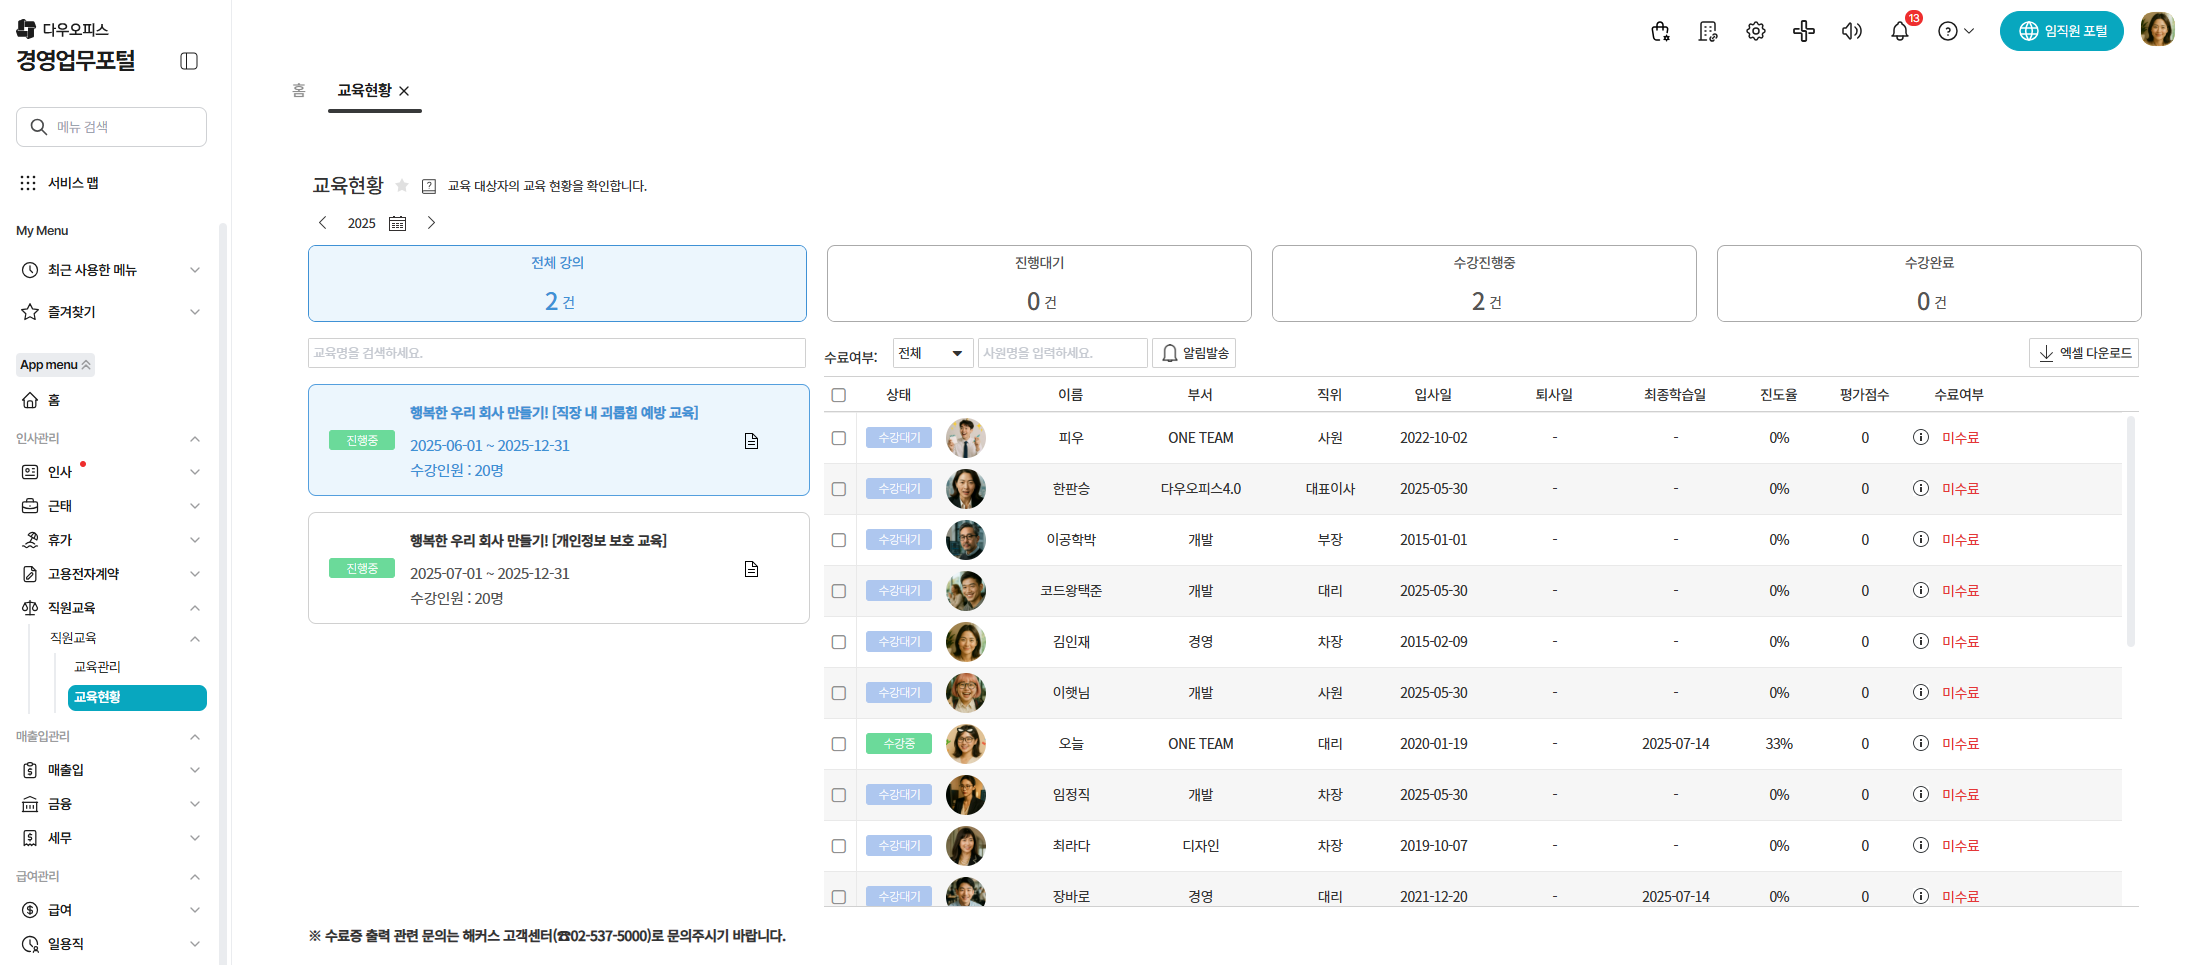Collapse the sidebar with panel toggle icon
Viewport: 2187px width, 965px height.
pyautogui.click(x=189, y=61)
